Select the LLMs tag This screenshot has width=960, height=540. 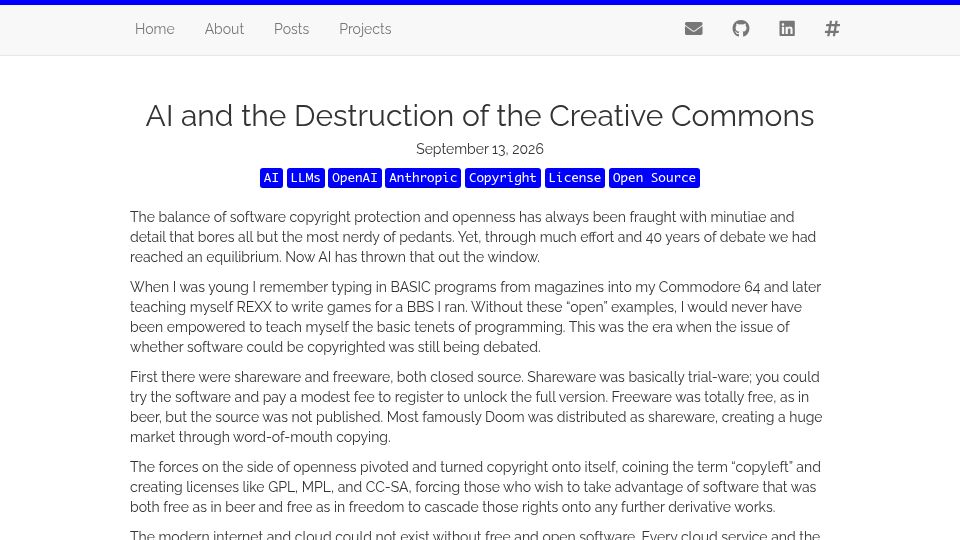(306, 178)
